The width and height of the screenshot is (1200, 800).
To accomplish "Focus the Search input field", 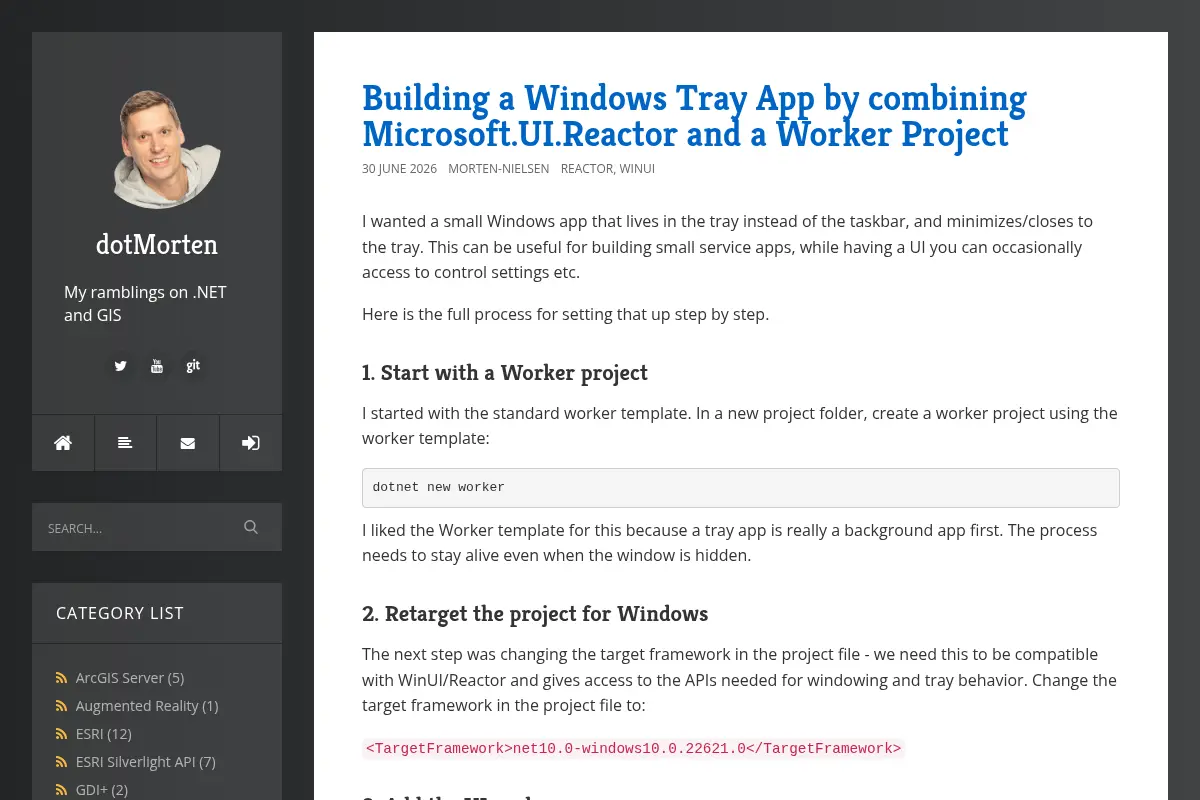I will (x=140, y=527).
